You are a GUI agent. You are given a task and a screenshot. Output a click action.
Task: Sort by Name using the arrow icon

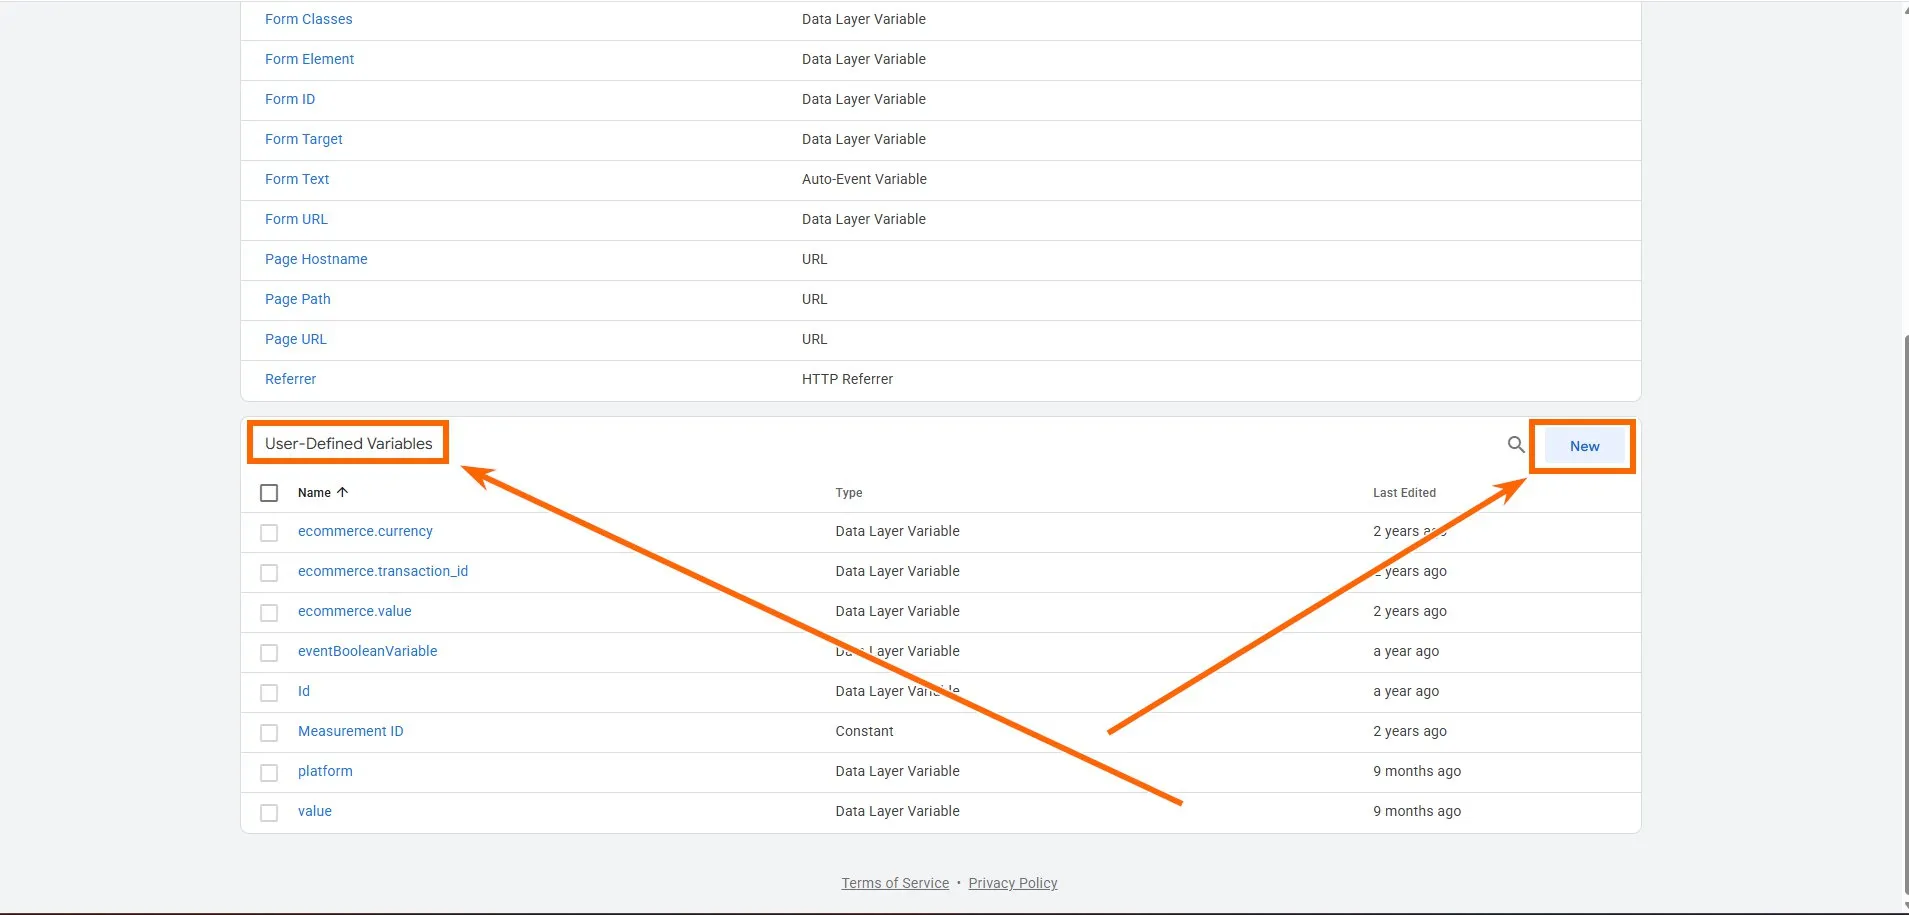343,492
